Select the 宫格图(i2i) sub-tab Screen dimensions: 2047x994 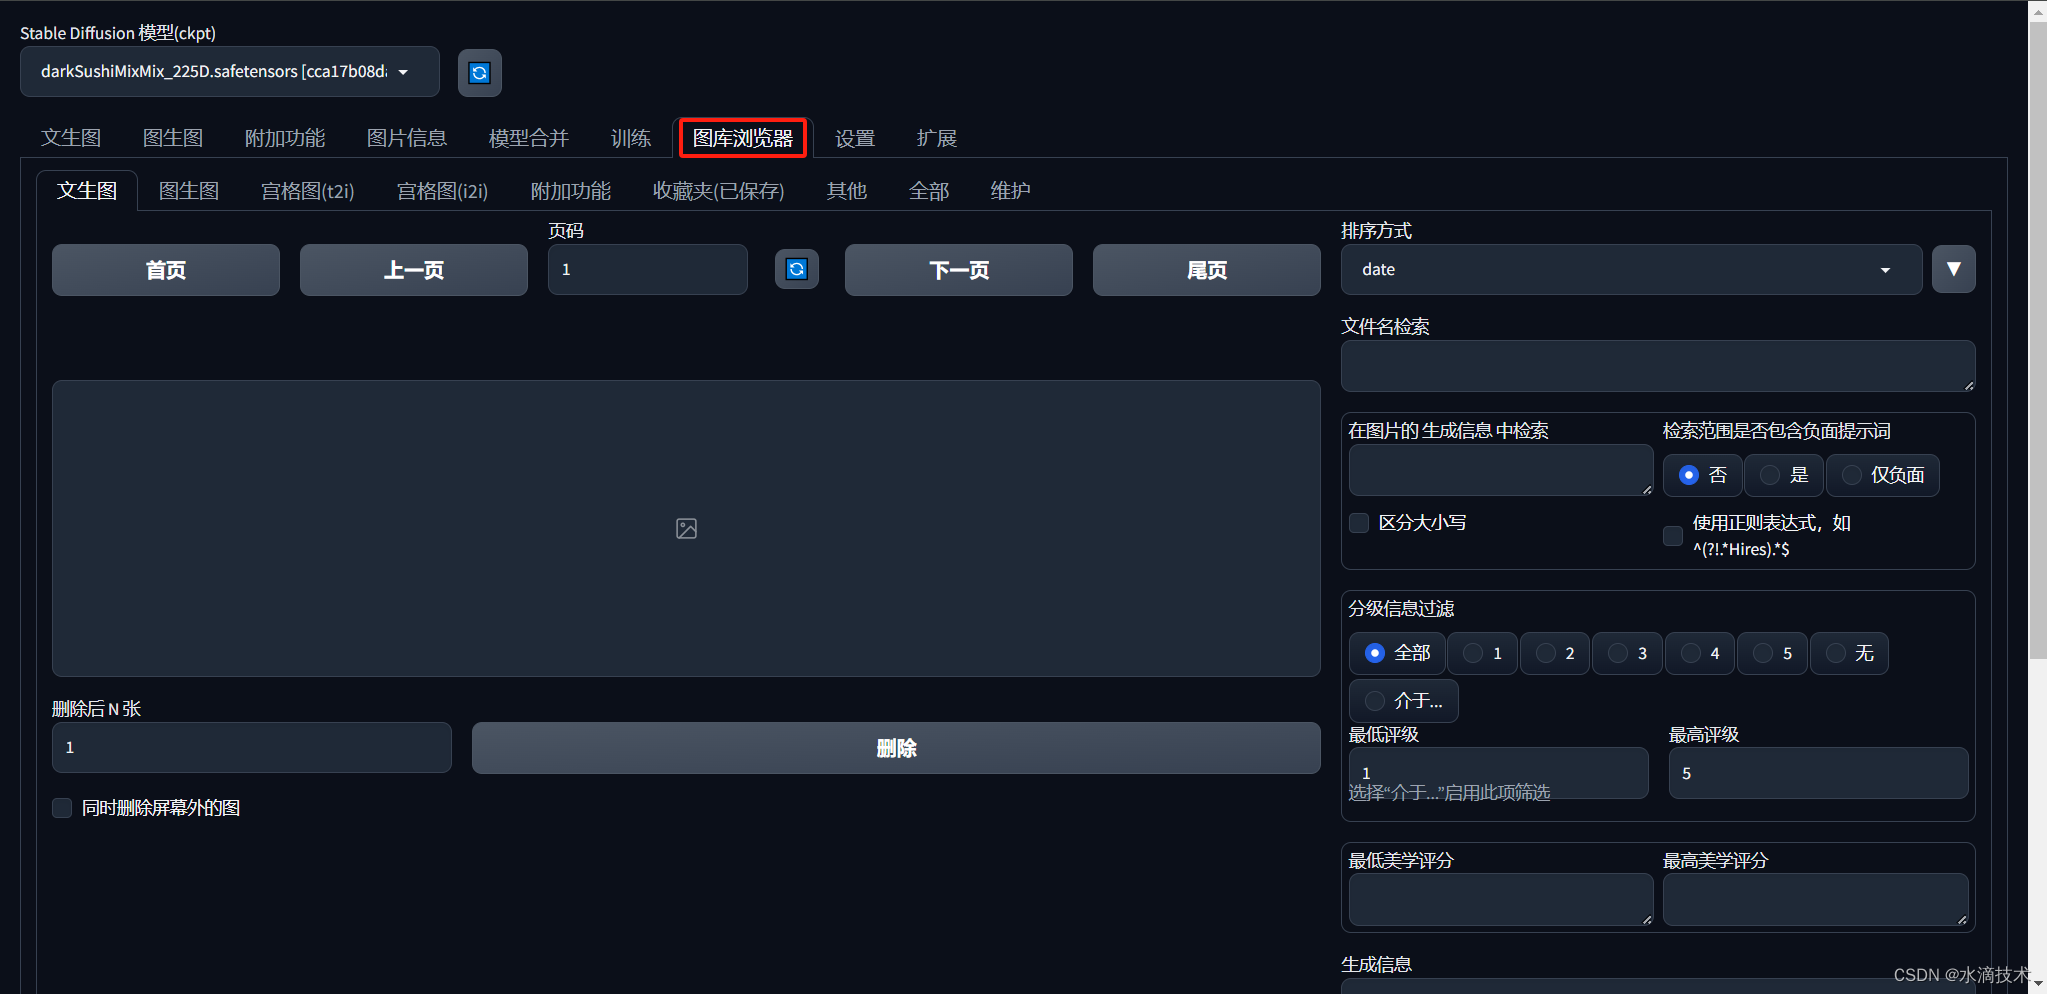pos(443,190)
